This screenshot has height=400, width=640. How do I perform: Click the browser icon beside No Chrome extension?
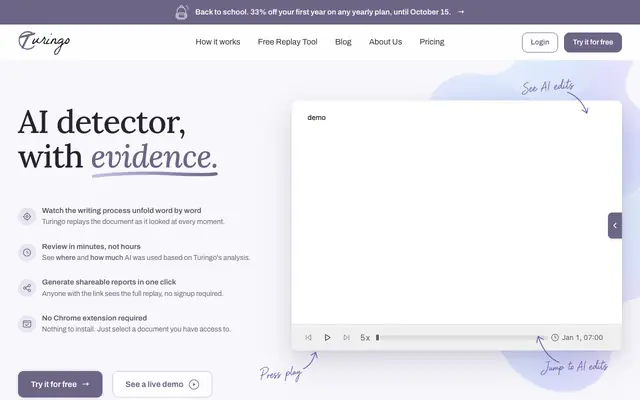(27, 324)
